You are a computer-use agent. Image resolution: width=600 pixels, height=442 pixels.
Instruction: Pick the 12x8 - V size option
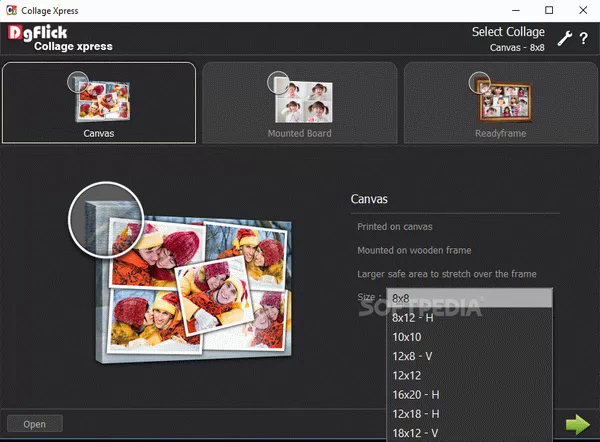click(x=470, y=356)
